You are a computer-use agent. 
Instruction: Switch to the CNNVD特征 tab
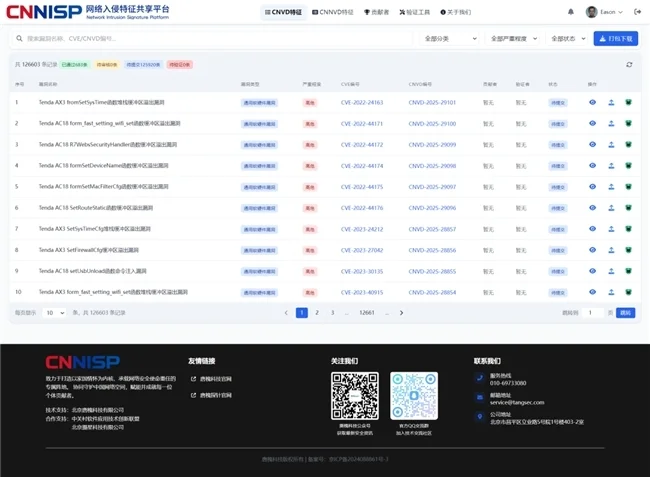(x=333, y=12)
